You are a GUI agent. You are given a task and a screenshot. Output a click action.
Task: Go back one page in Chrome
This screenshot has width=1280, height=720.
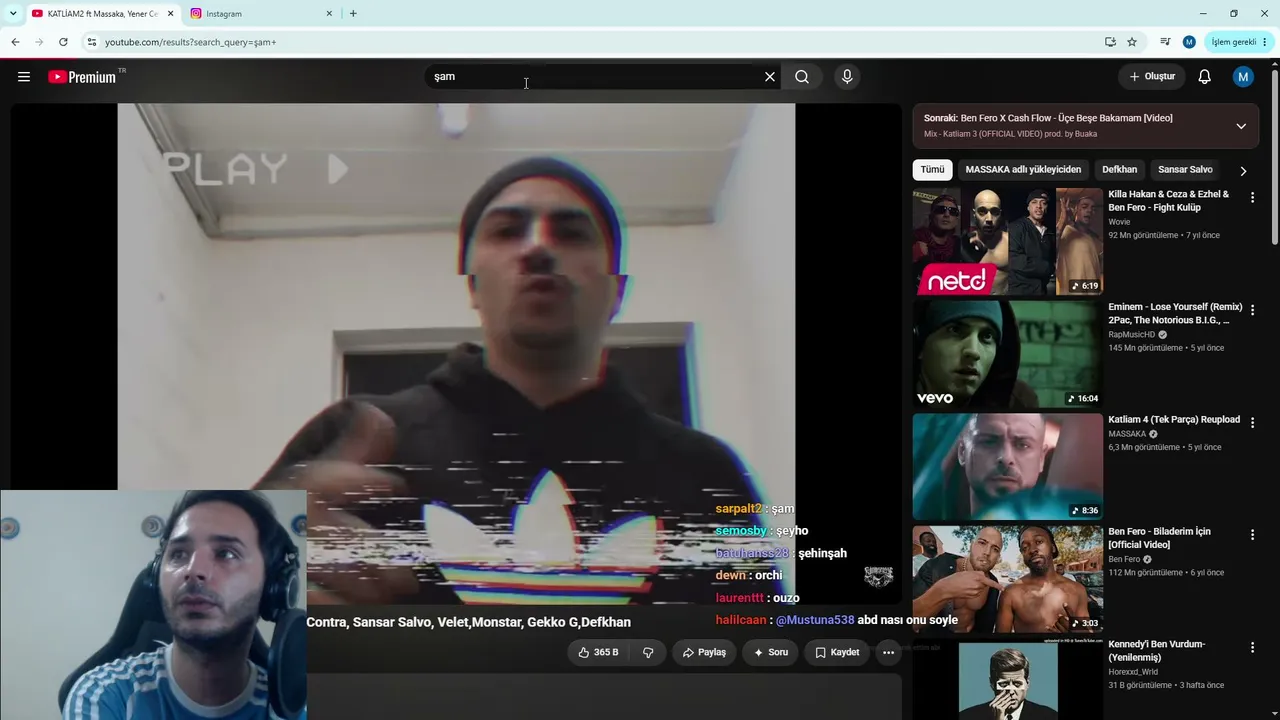15,42
